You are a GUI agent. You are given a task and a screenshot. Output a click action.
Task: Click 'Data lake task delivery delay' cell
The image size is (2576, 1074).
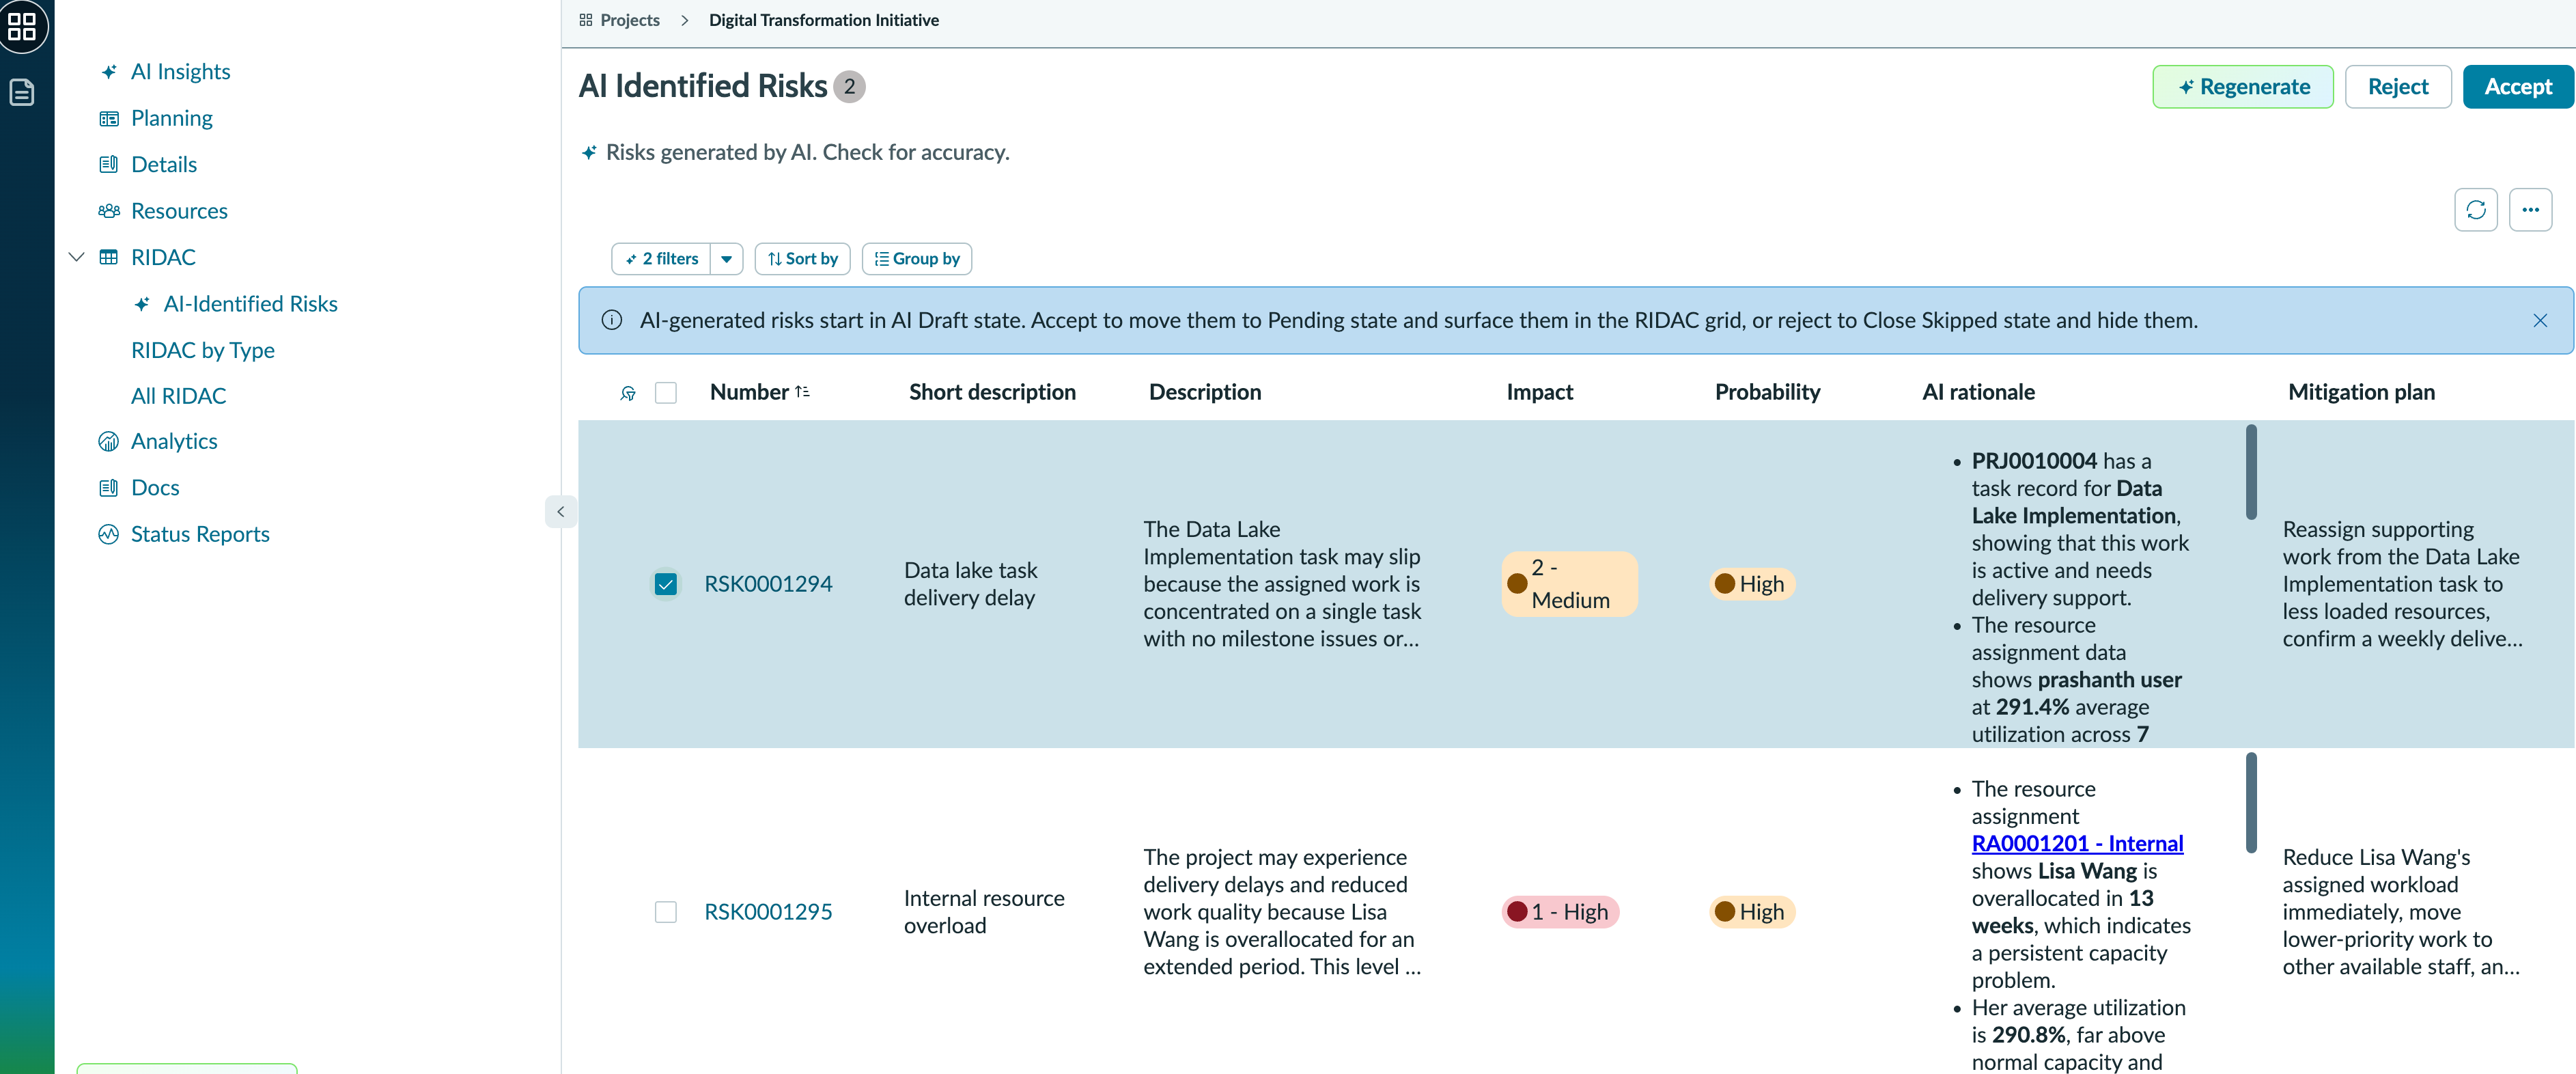971,584
